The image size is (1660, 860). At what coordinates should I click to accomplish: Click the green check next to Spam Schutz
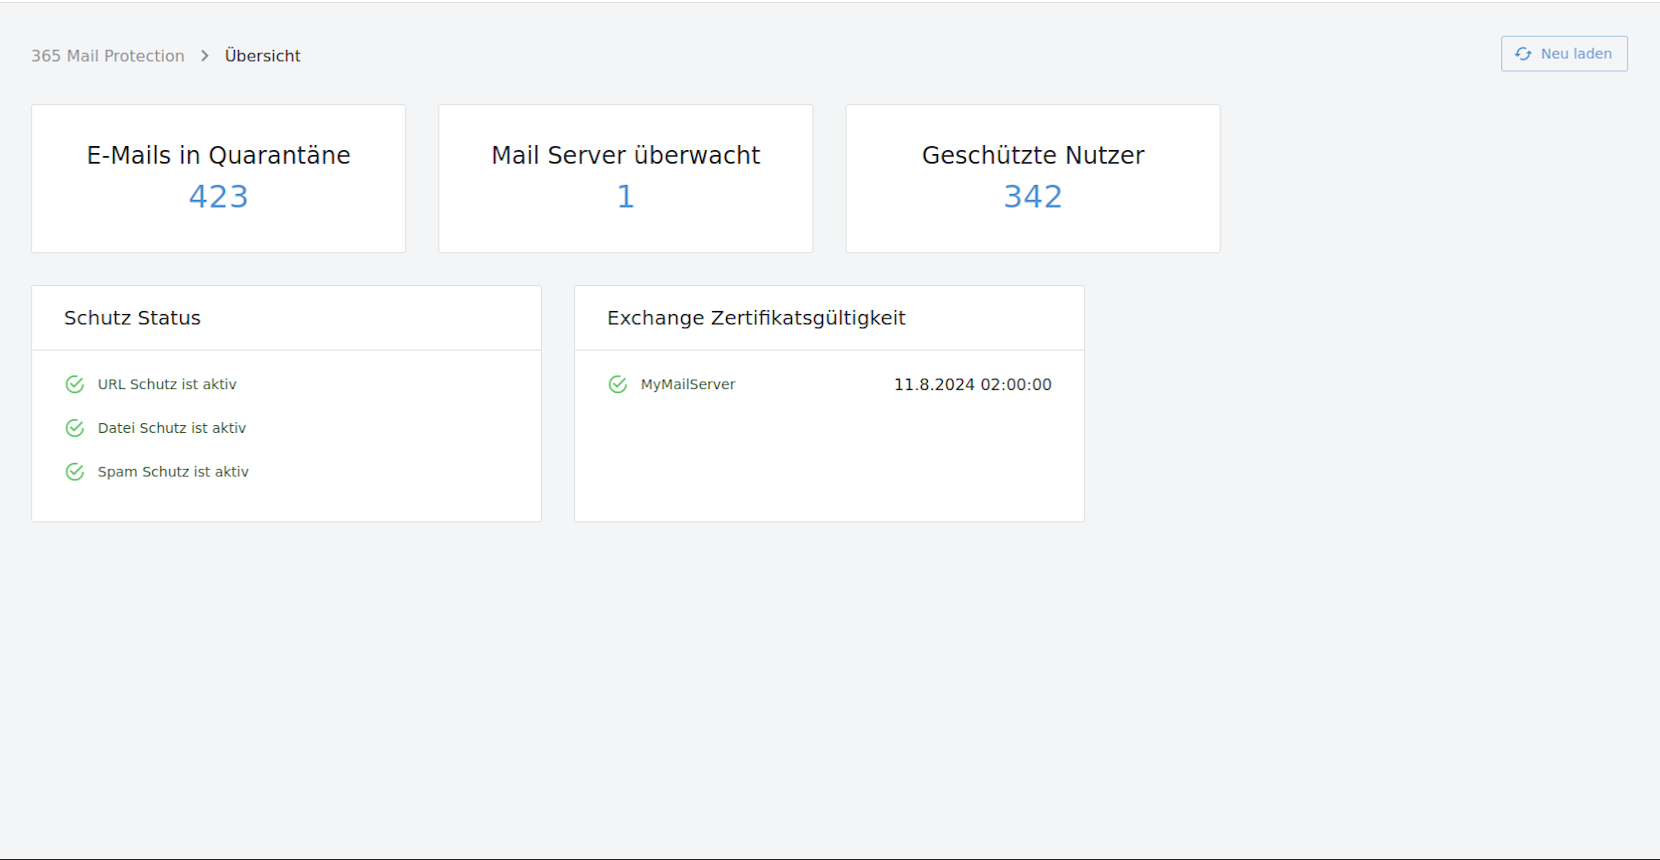[75, 472]
